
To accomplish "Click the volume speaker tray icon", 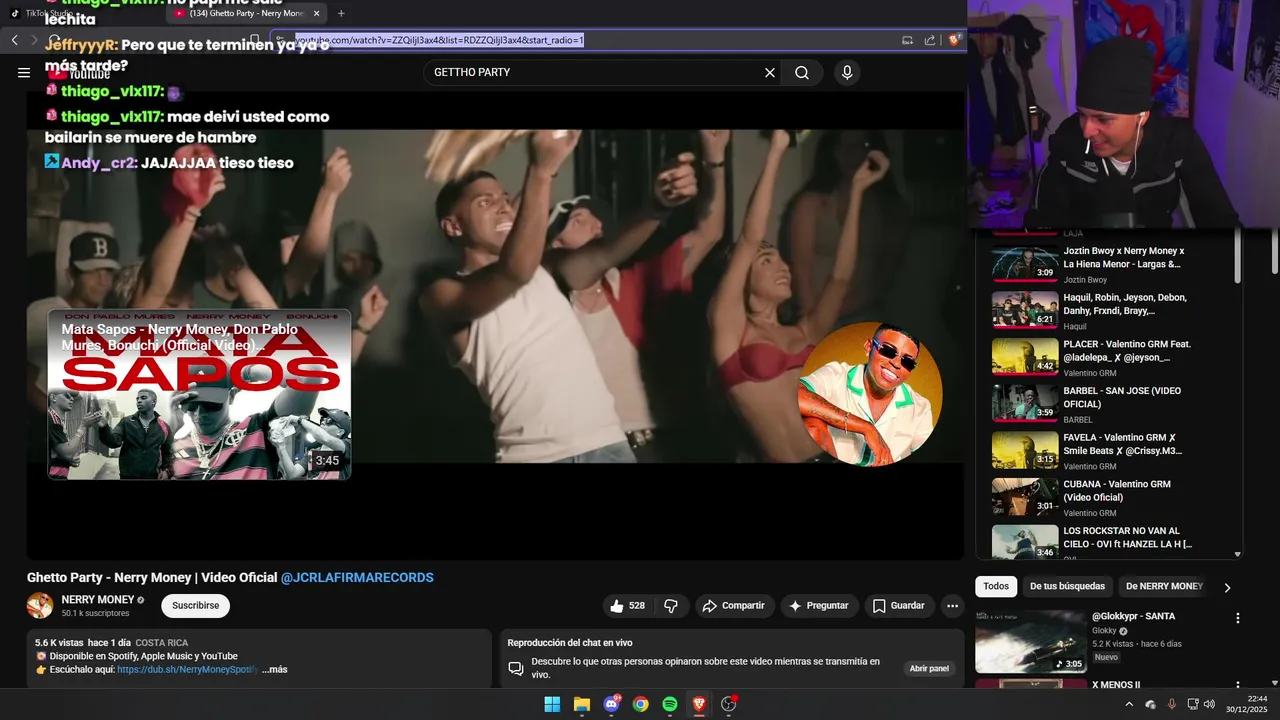I will point(1209,704).
